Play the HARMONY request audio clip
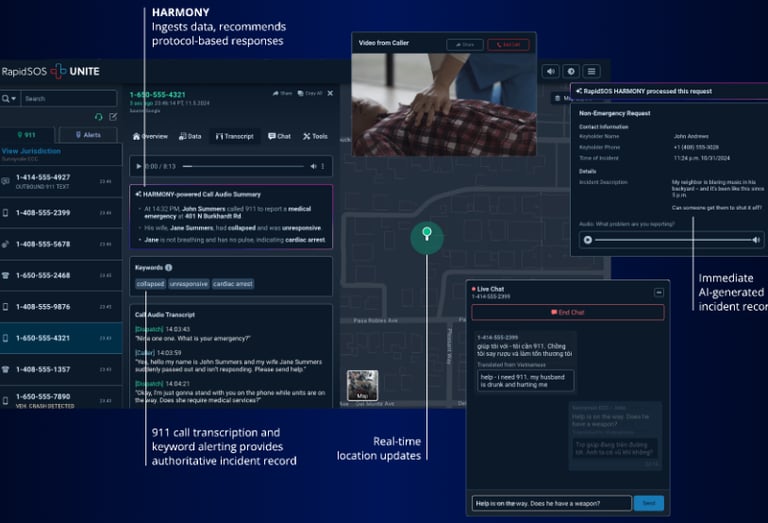Viewport: 768px width, 523px height. (x=588, y=239)
